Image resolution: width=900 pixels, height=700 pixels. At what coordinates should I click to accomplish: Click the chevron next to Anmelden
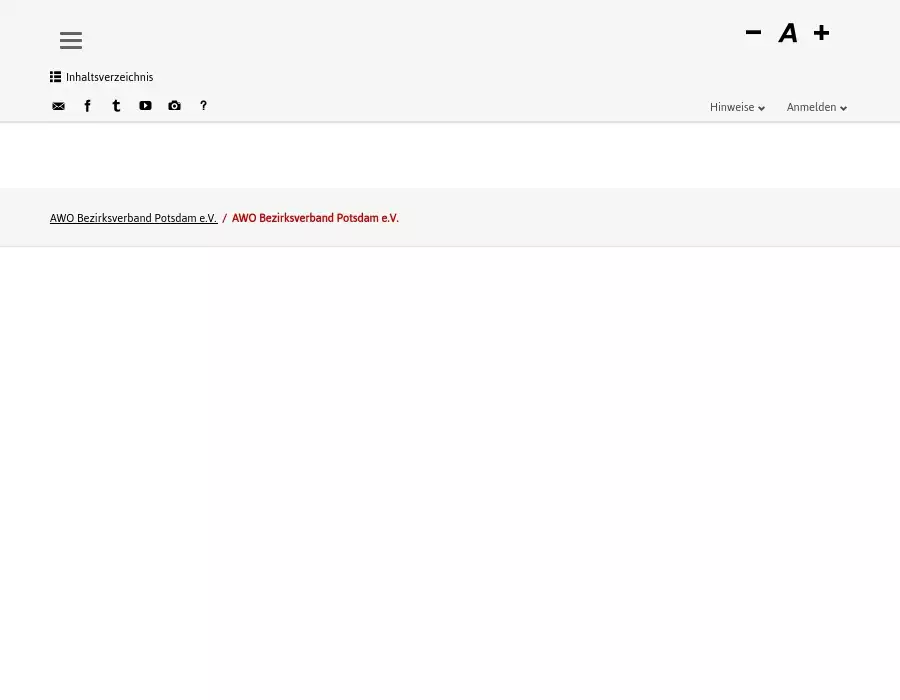pyautogui.click(x=844, y=109)
